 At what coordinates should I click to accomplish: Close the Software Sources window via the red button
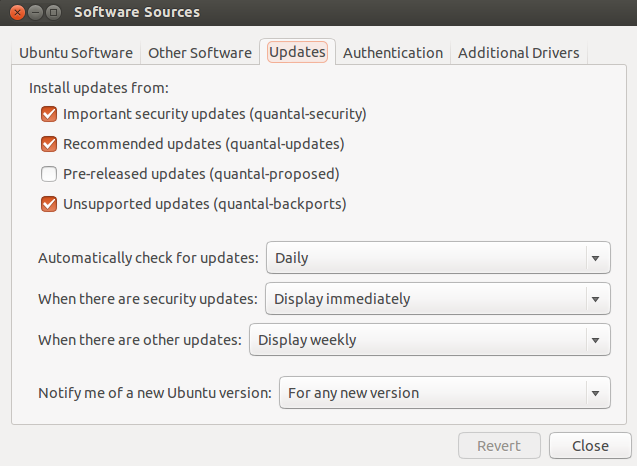point(17,13)
